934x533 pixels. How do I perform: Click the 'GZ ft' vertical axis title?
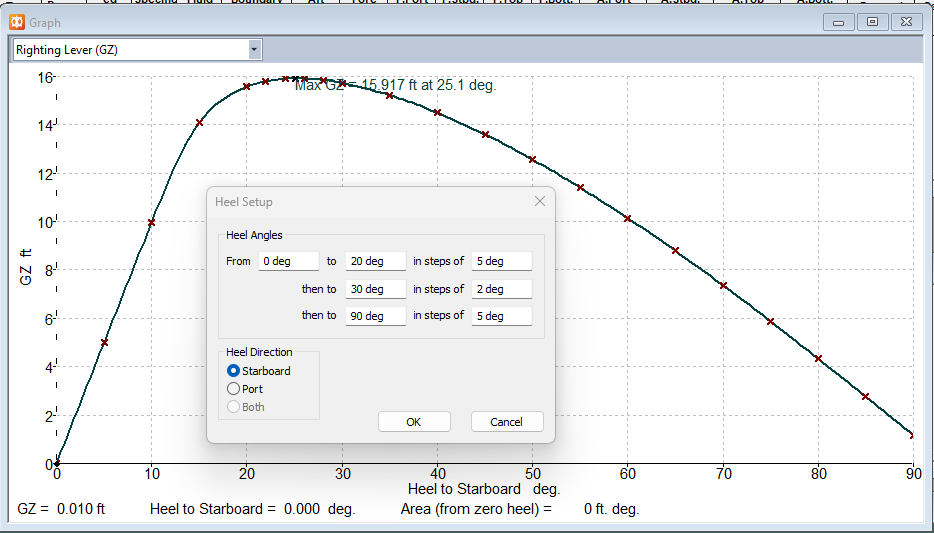tap(25, 267)
